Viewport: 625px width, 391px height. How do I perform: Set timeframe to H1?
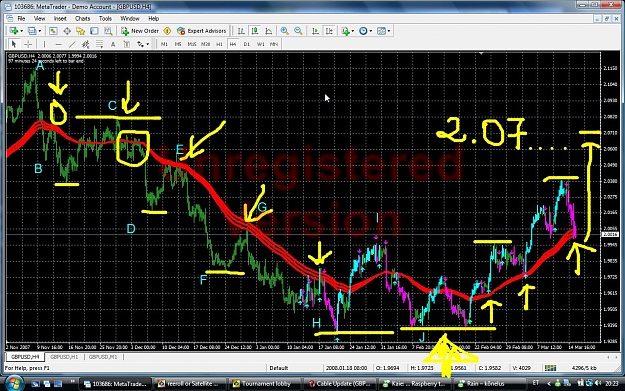click(219, 44)
